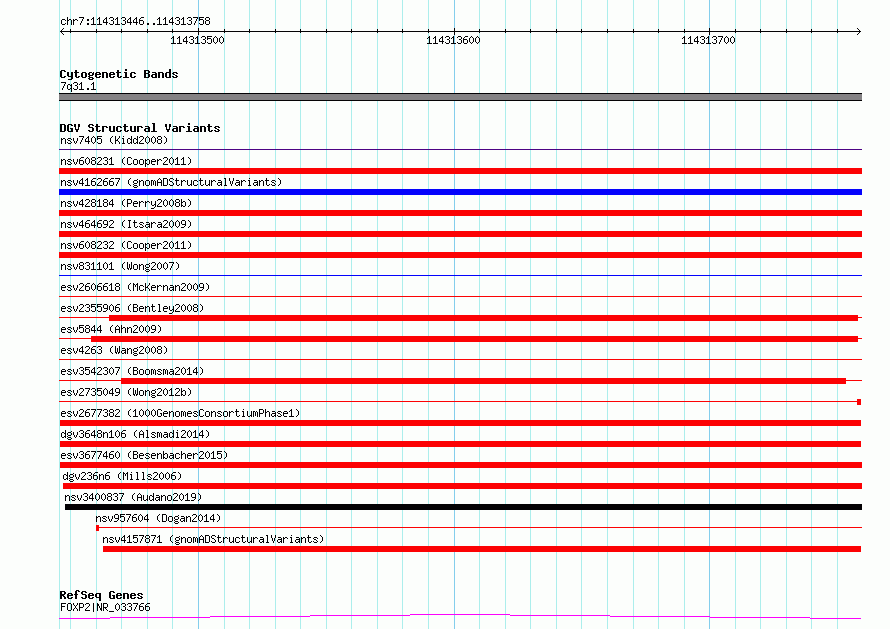Open the FOXP2|NR_033766 gene label
890x629 pixels.
(105, 607)
